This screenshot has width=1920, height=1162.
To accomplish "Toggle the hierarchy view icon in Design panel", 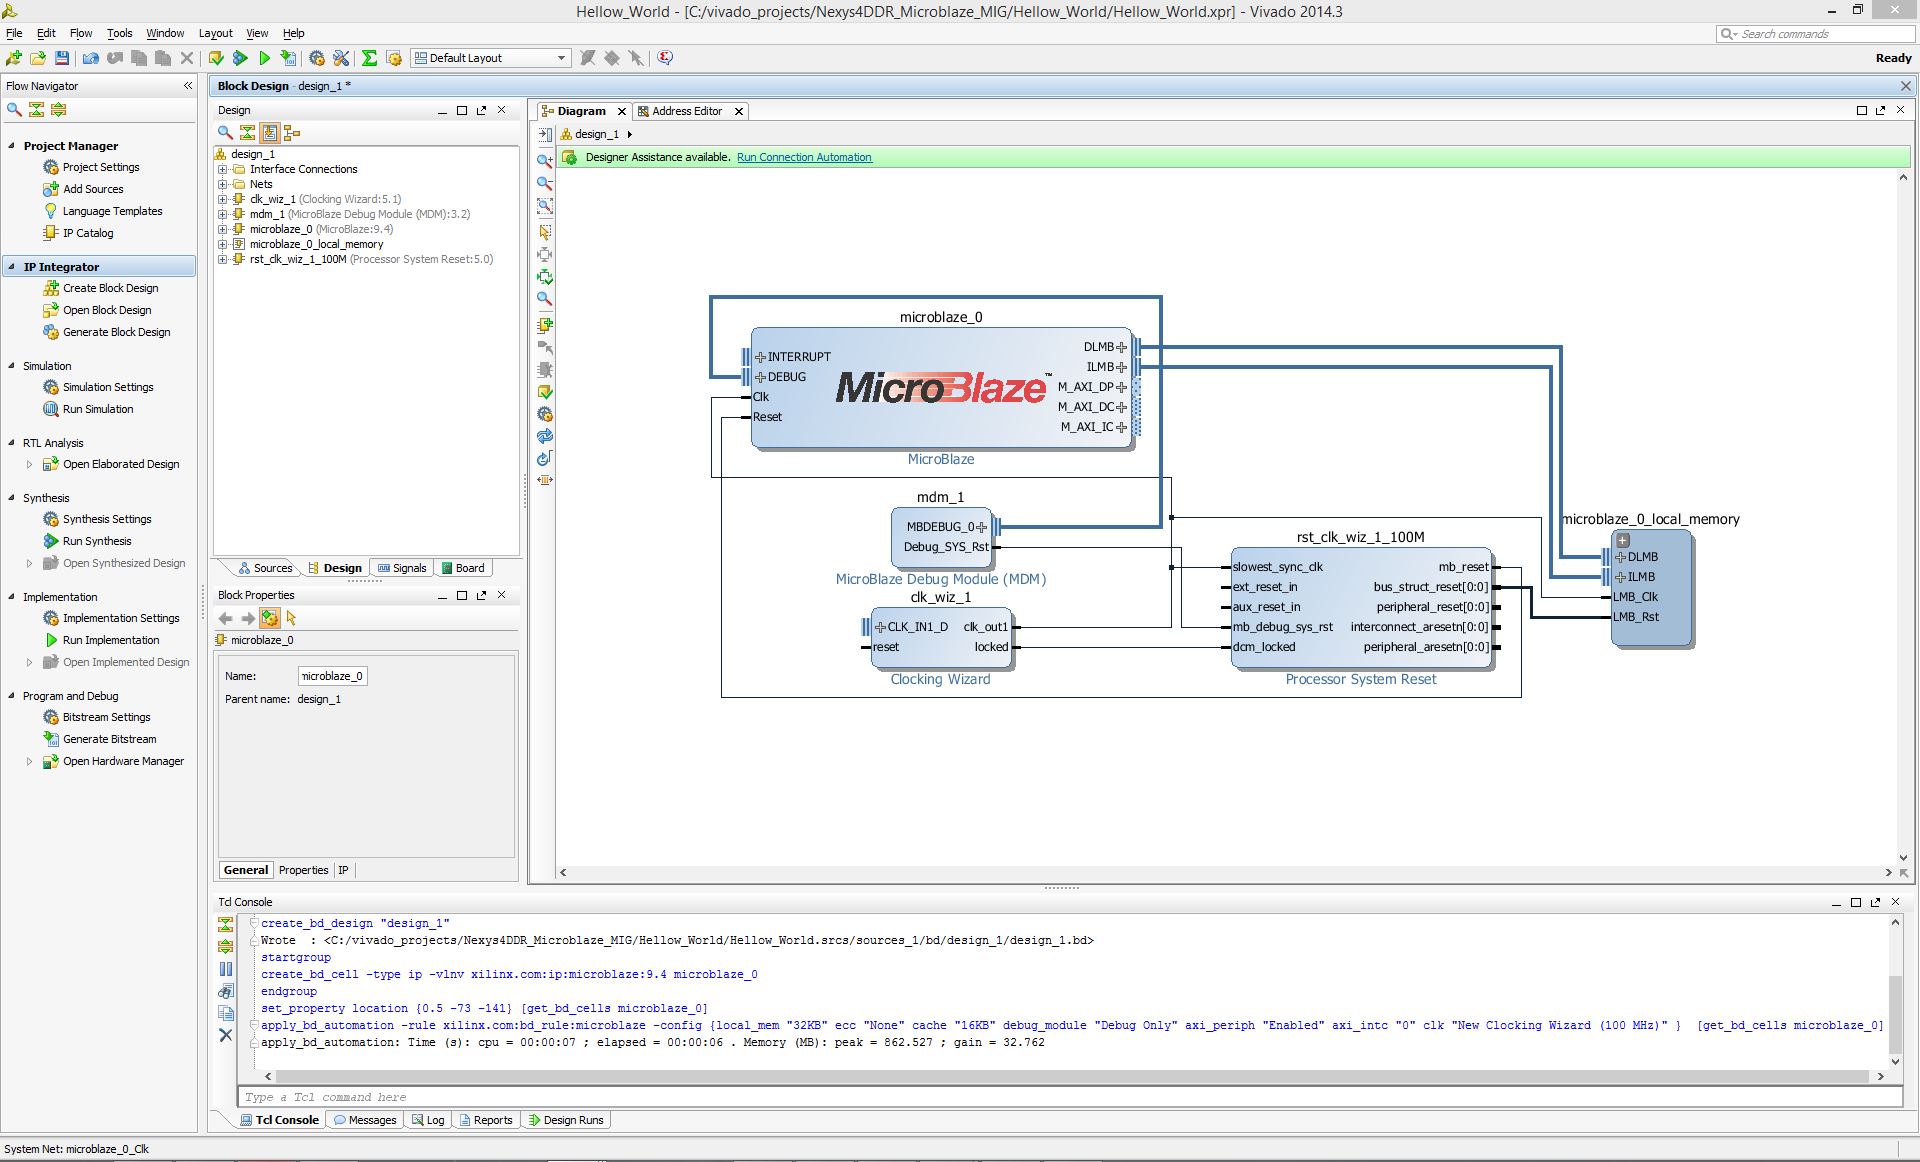I will pos(292,132).
